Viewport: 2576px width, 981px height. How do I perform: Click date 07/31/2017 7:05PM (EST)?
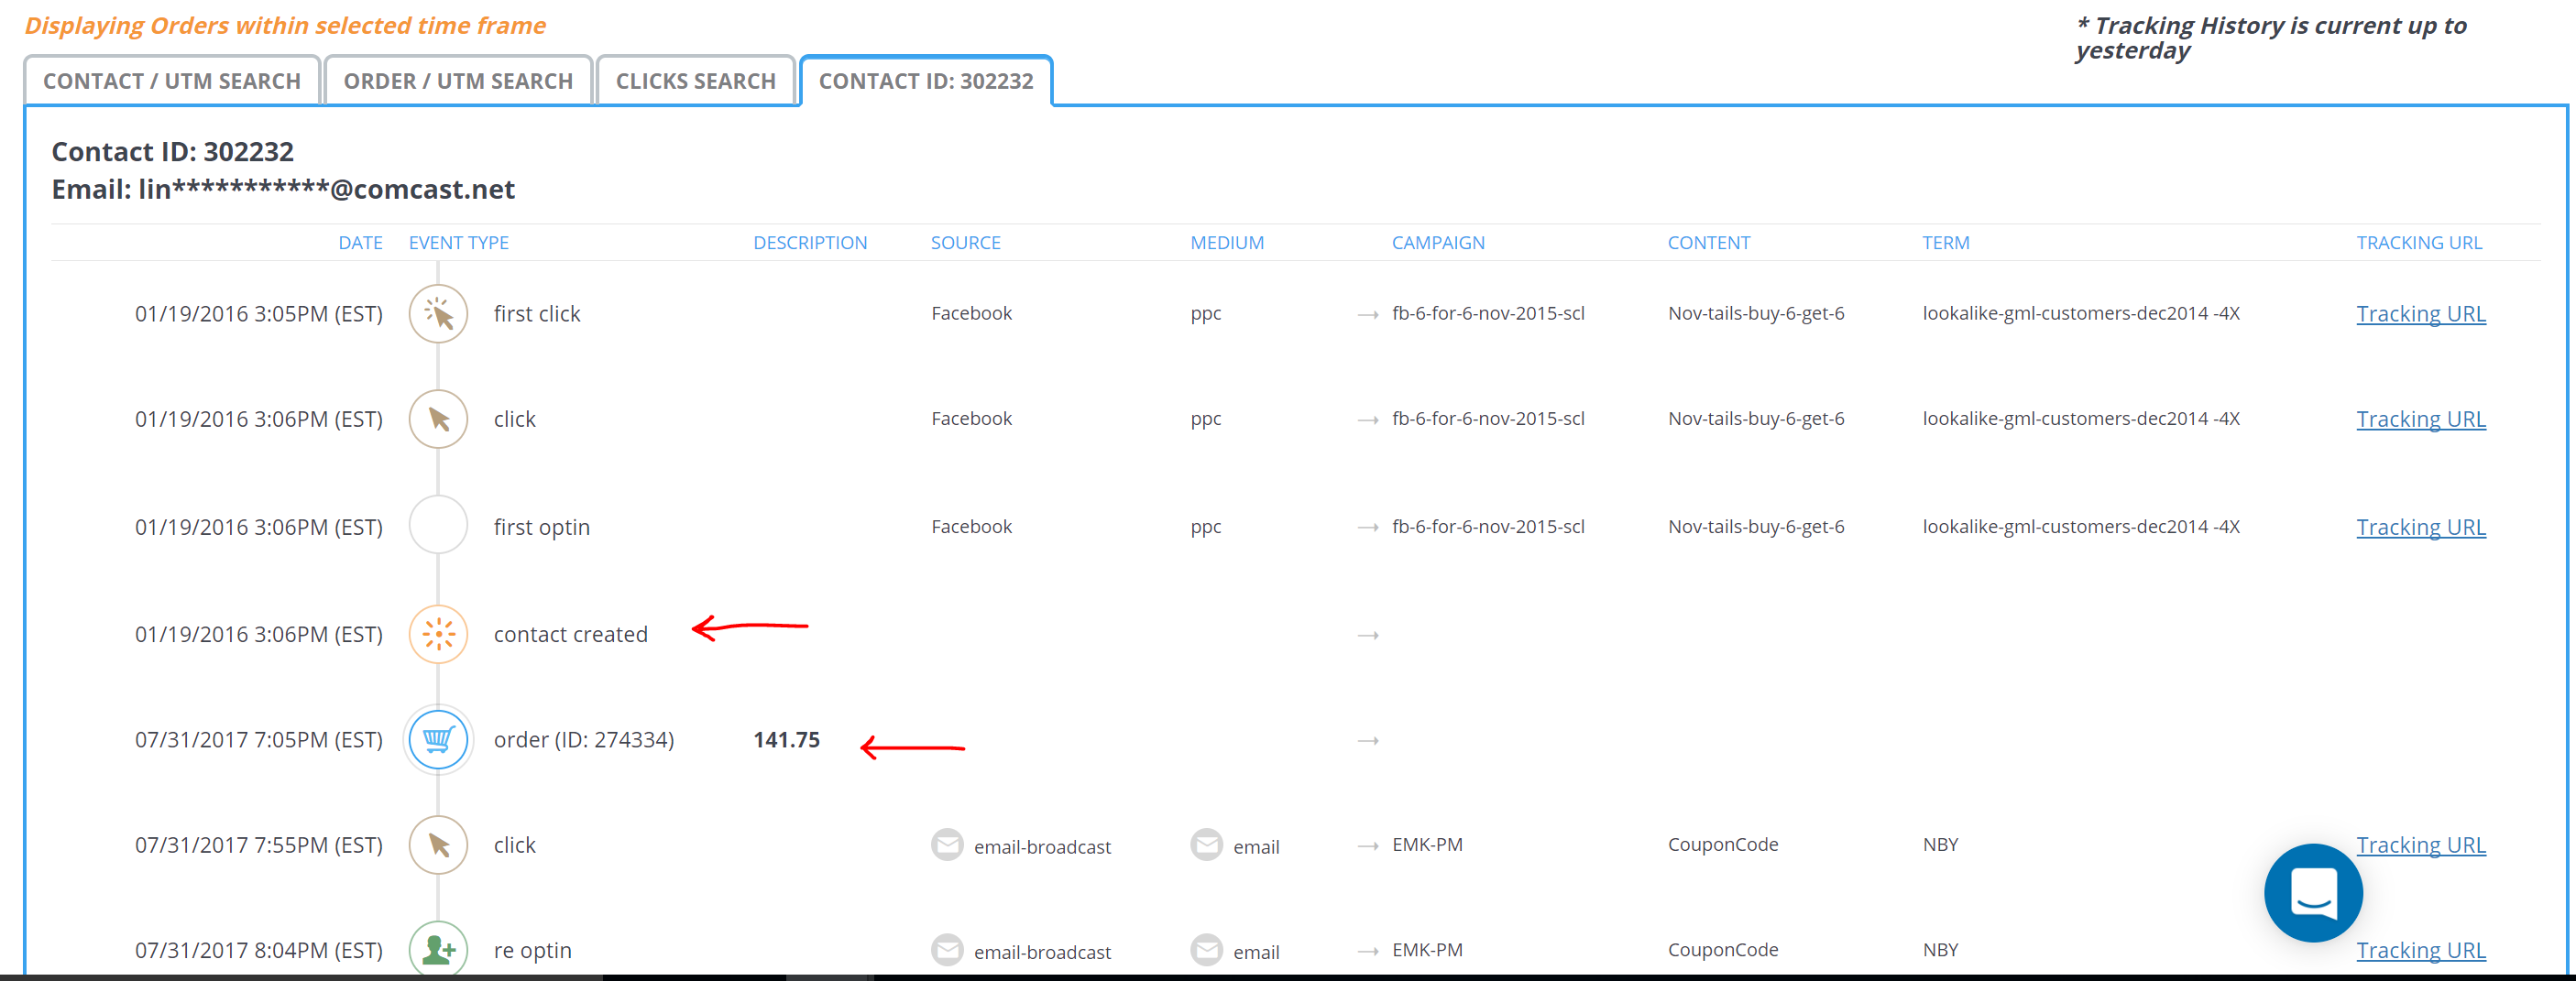click(259, 740)
